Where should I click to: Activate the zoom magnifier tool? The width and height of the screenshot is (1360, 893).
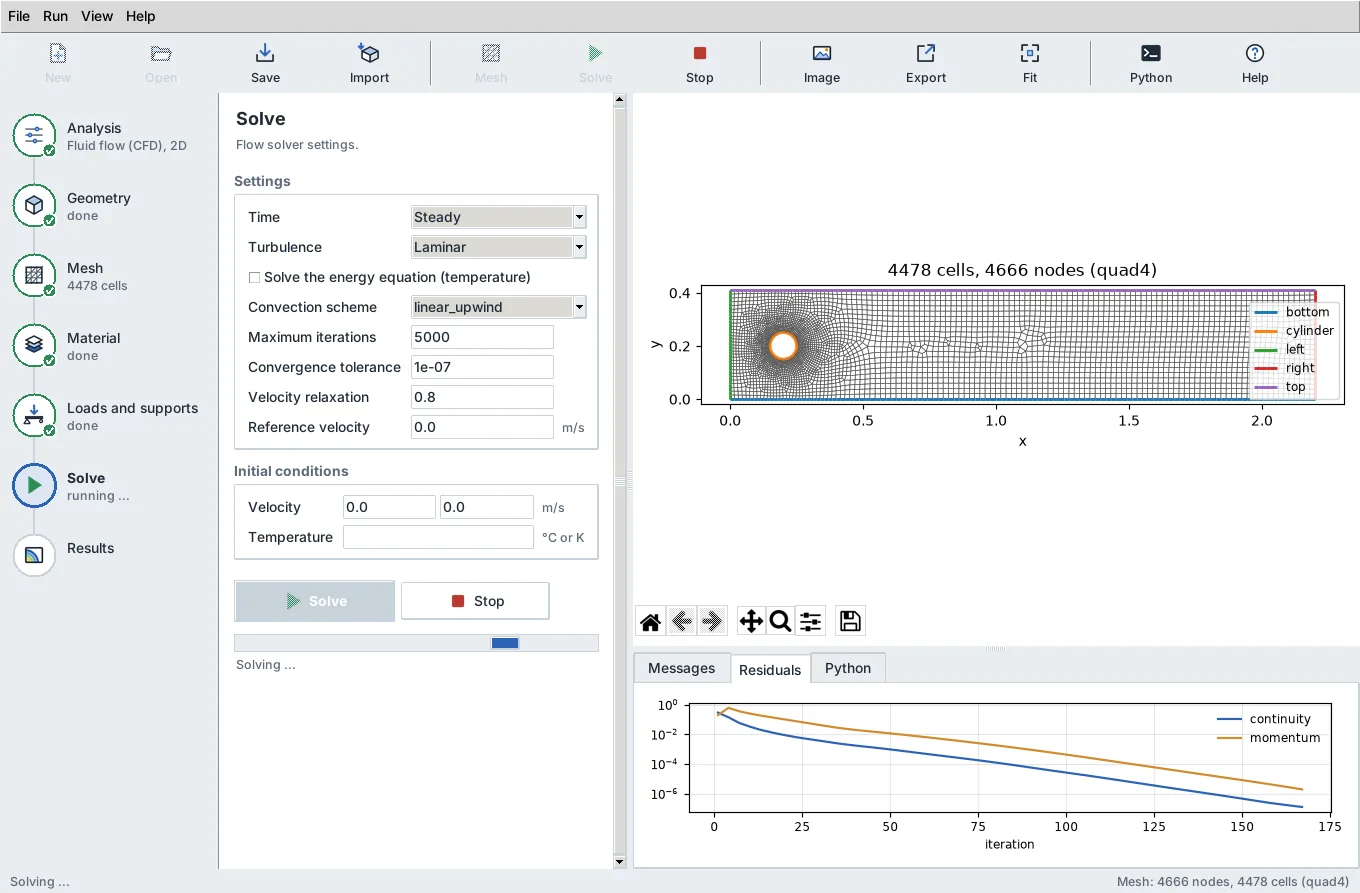(781, 621)
